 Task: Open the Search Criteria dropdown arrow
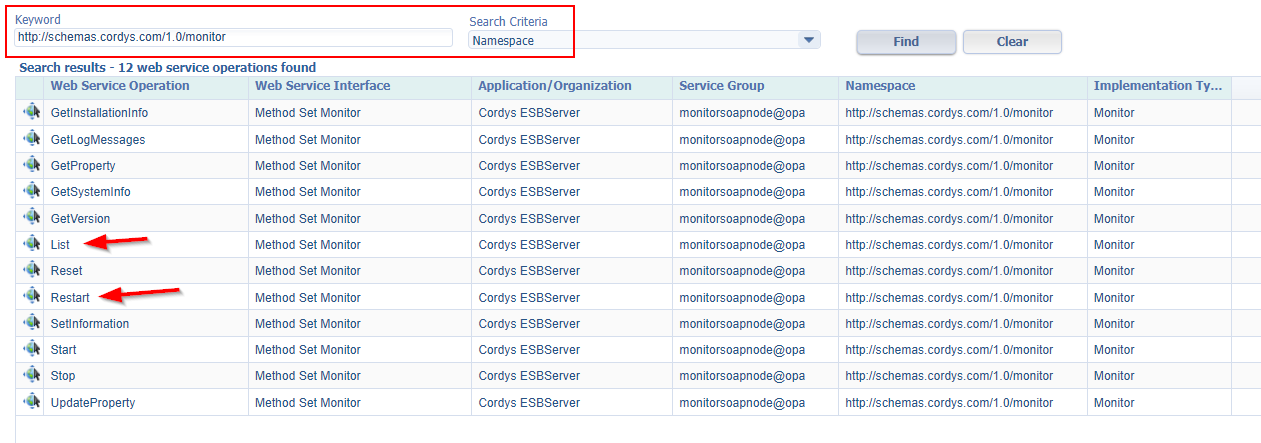(808, 40)
